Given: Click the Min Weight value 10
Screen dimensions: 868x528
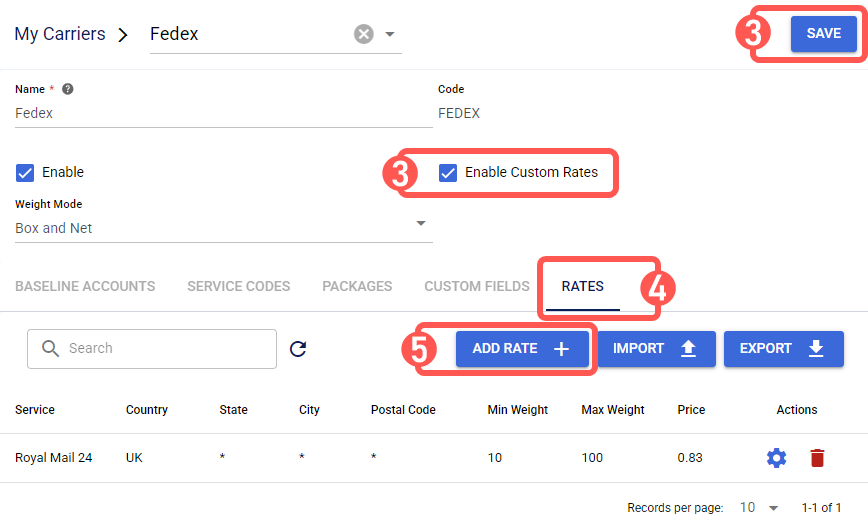Looking at the screenshot, I should click(x=494, y=458).
